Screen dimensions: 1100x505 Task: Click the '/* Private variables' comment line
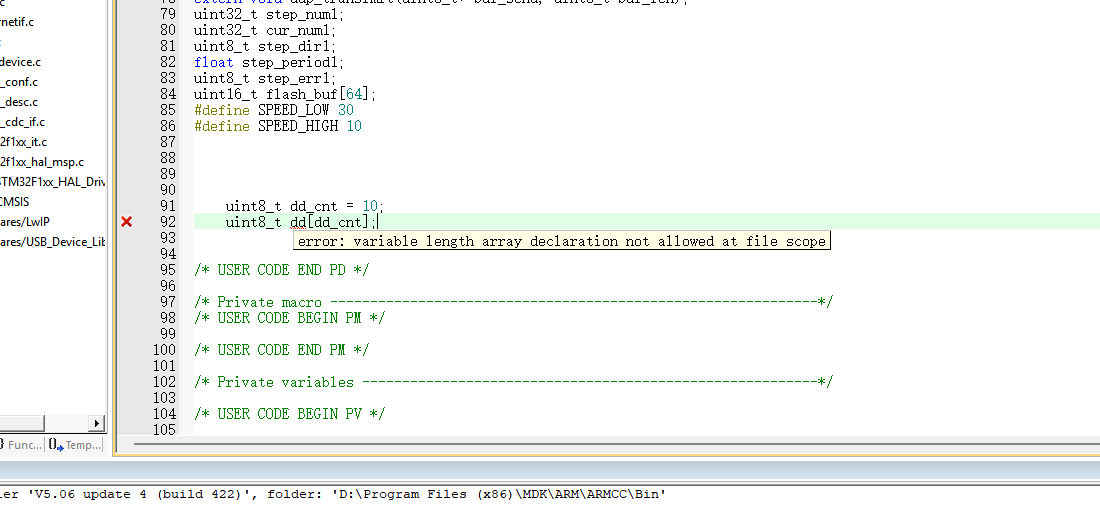click(514, 382)
